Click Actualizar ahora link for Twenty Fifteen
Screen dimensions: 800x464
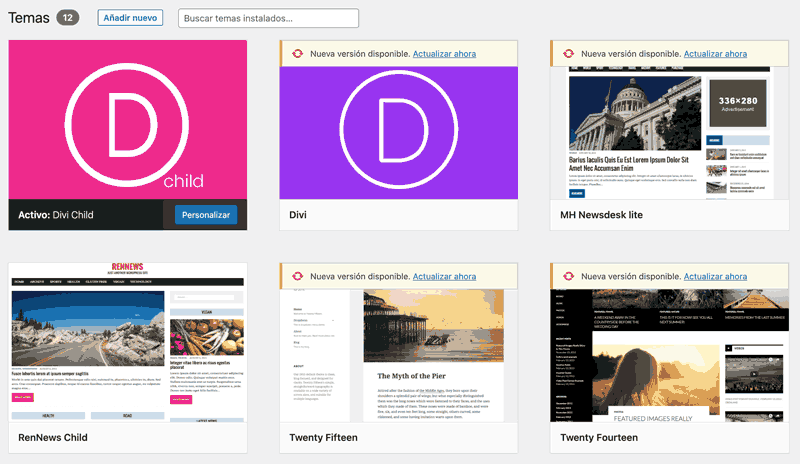click(x=444, y=276)
